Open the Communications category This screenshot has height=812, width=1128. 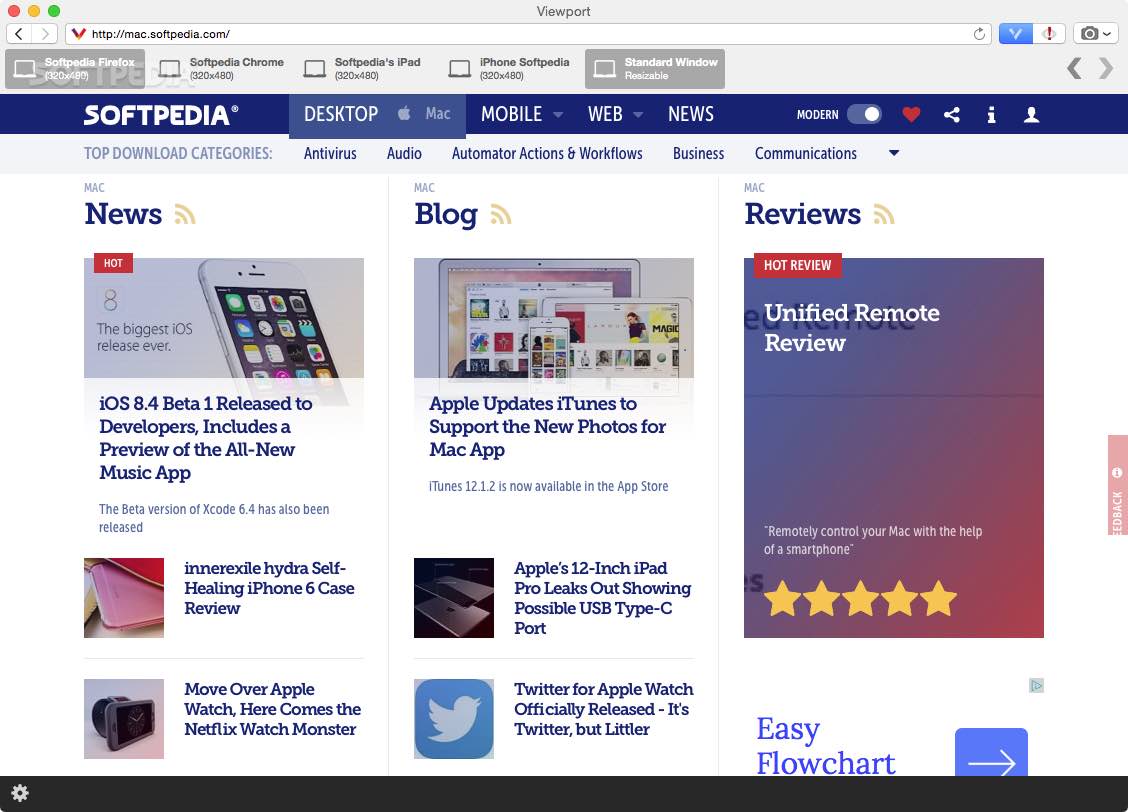pos(806,153)
